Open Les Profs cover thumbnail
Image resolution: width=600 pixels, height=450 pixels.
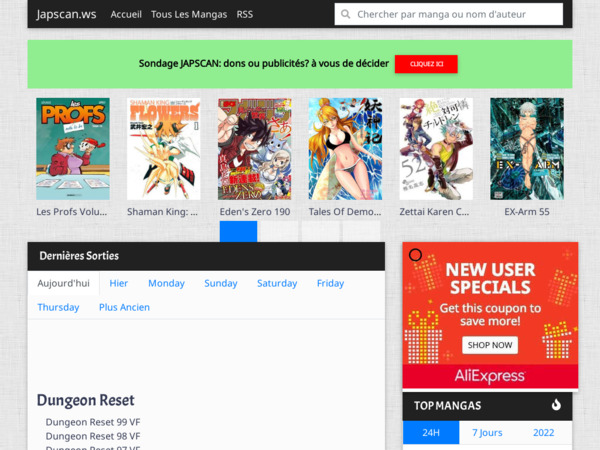[x=73, y=149]
